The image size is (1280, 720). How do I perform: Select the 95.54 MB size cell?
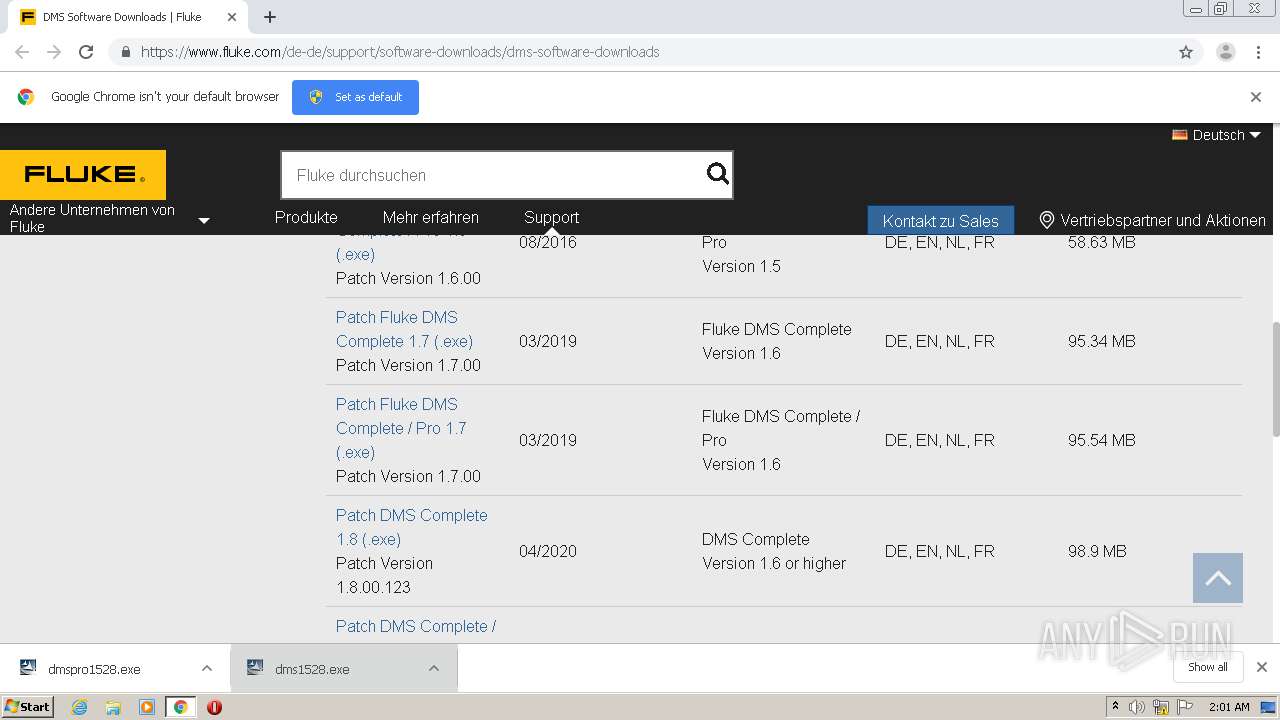coord(1102,440)
